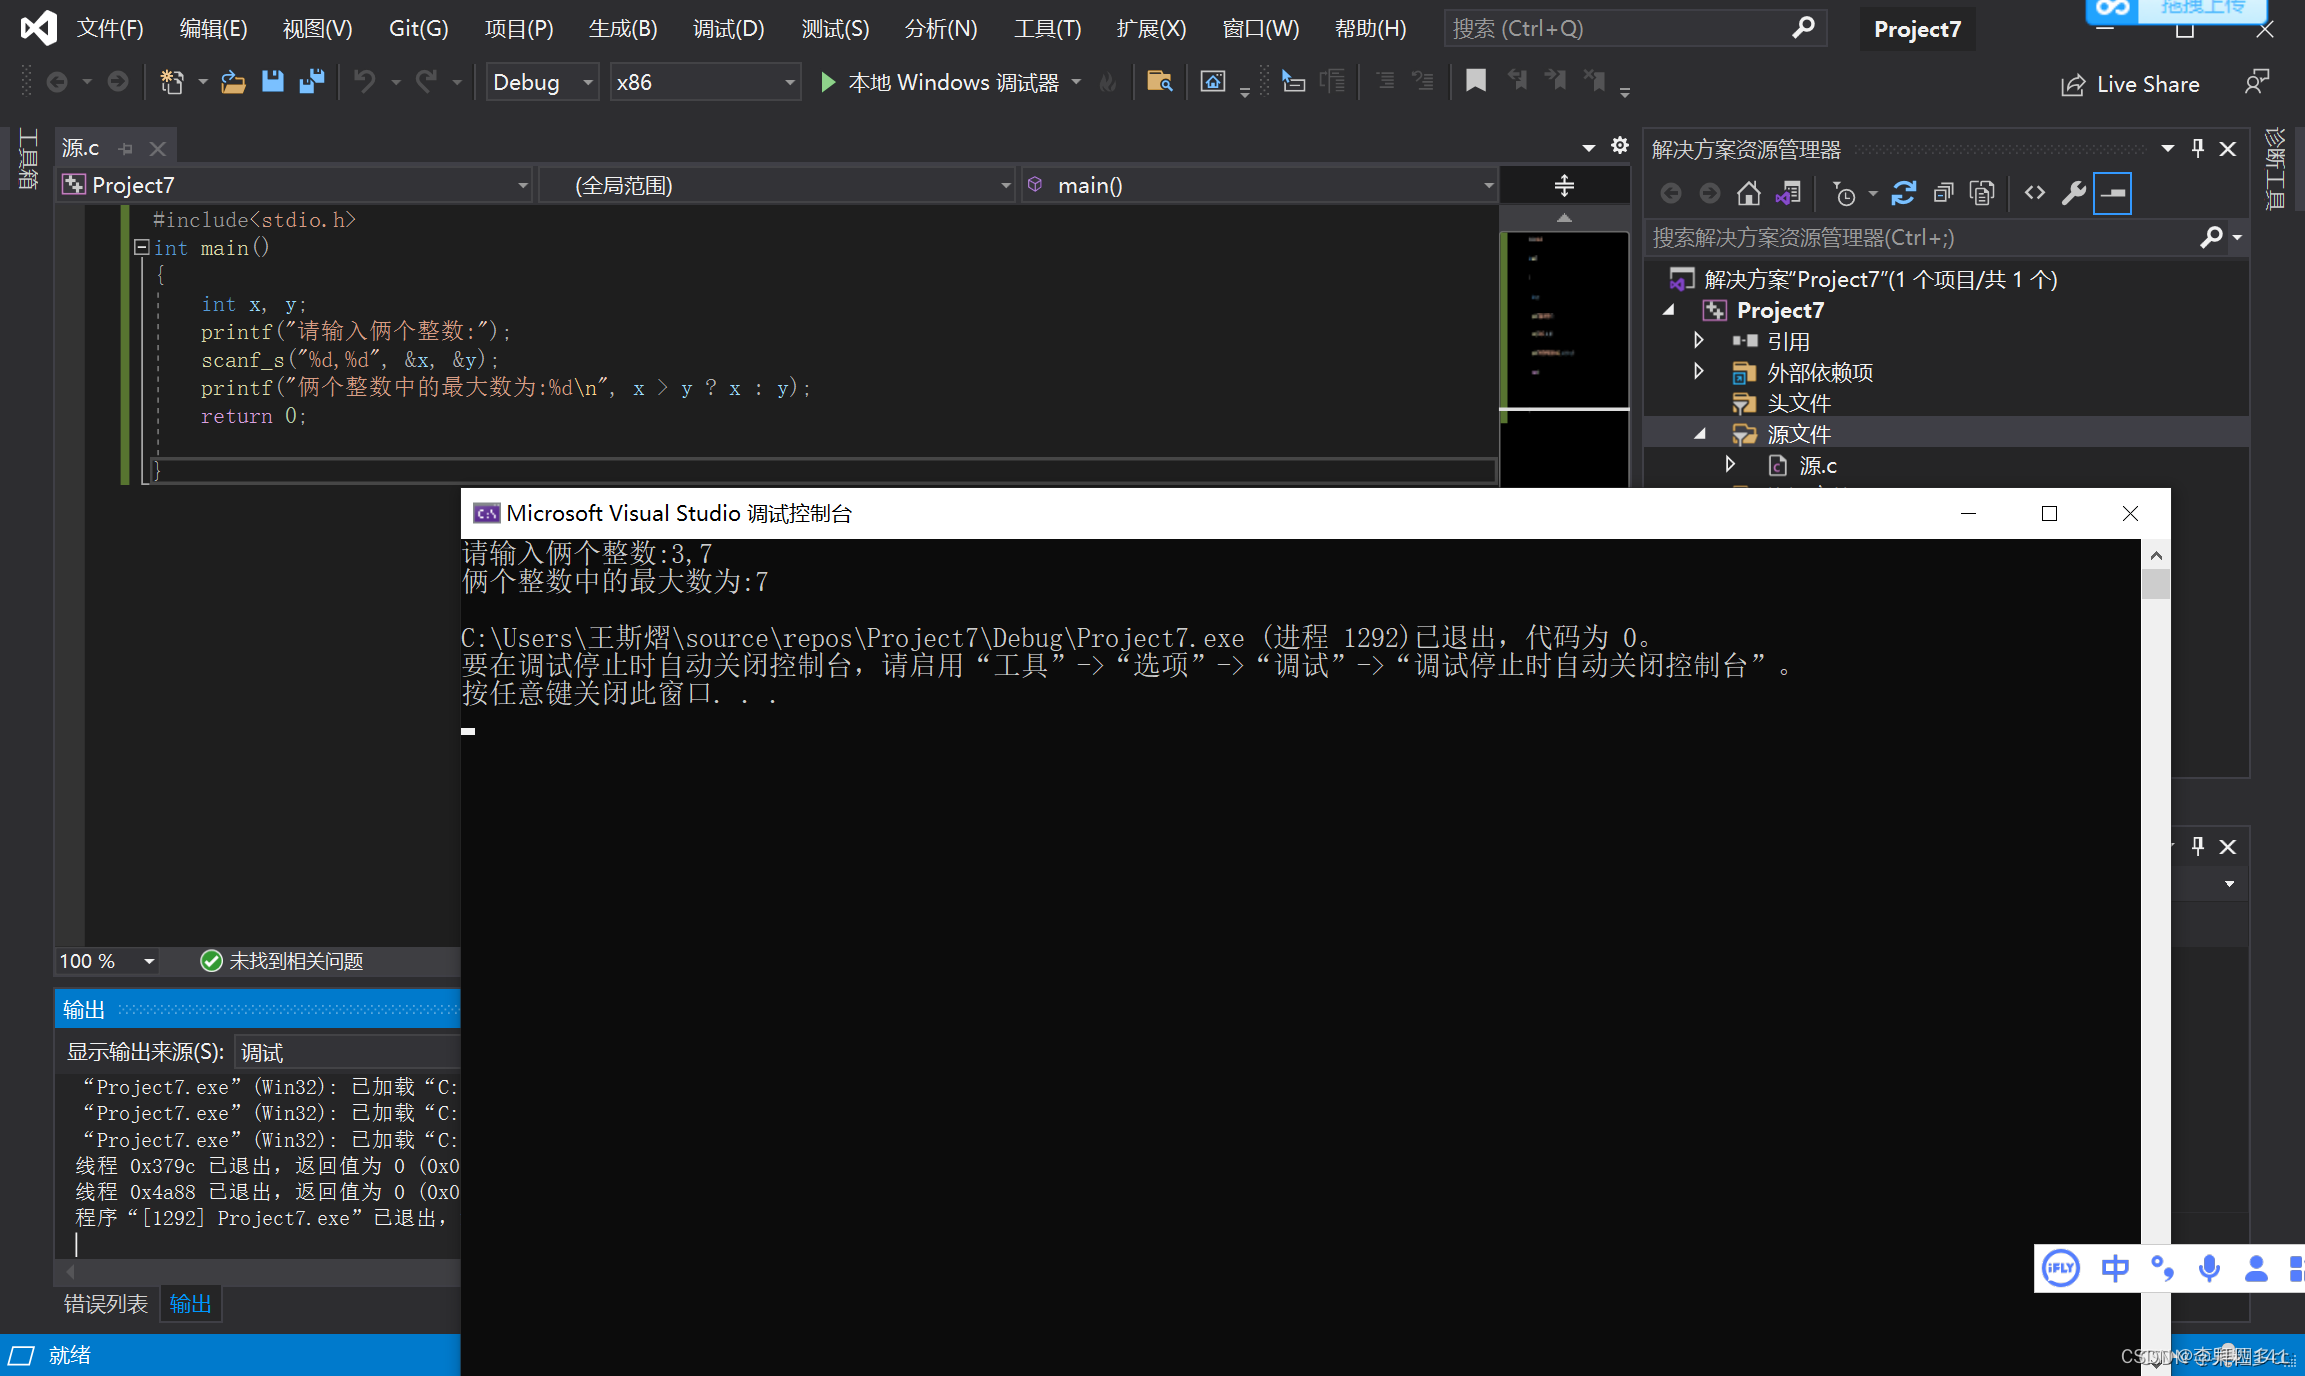Click the Solution Explorer search field
This screenshot has width=2305, height=1376.
[1920, 238]
